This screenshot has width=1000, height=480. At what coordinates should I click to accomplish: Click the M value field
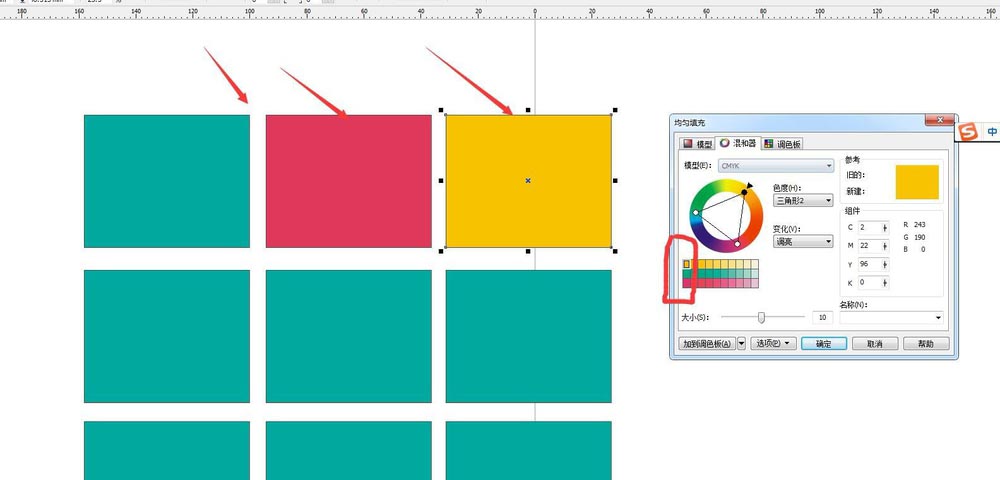click(x=869, y=246)
